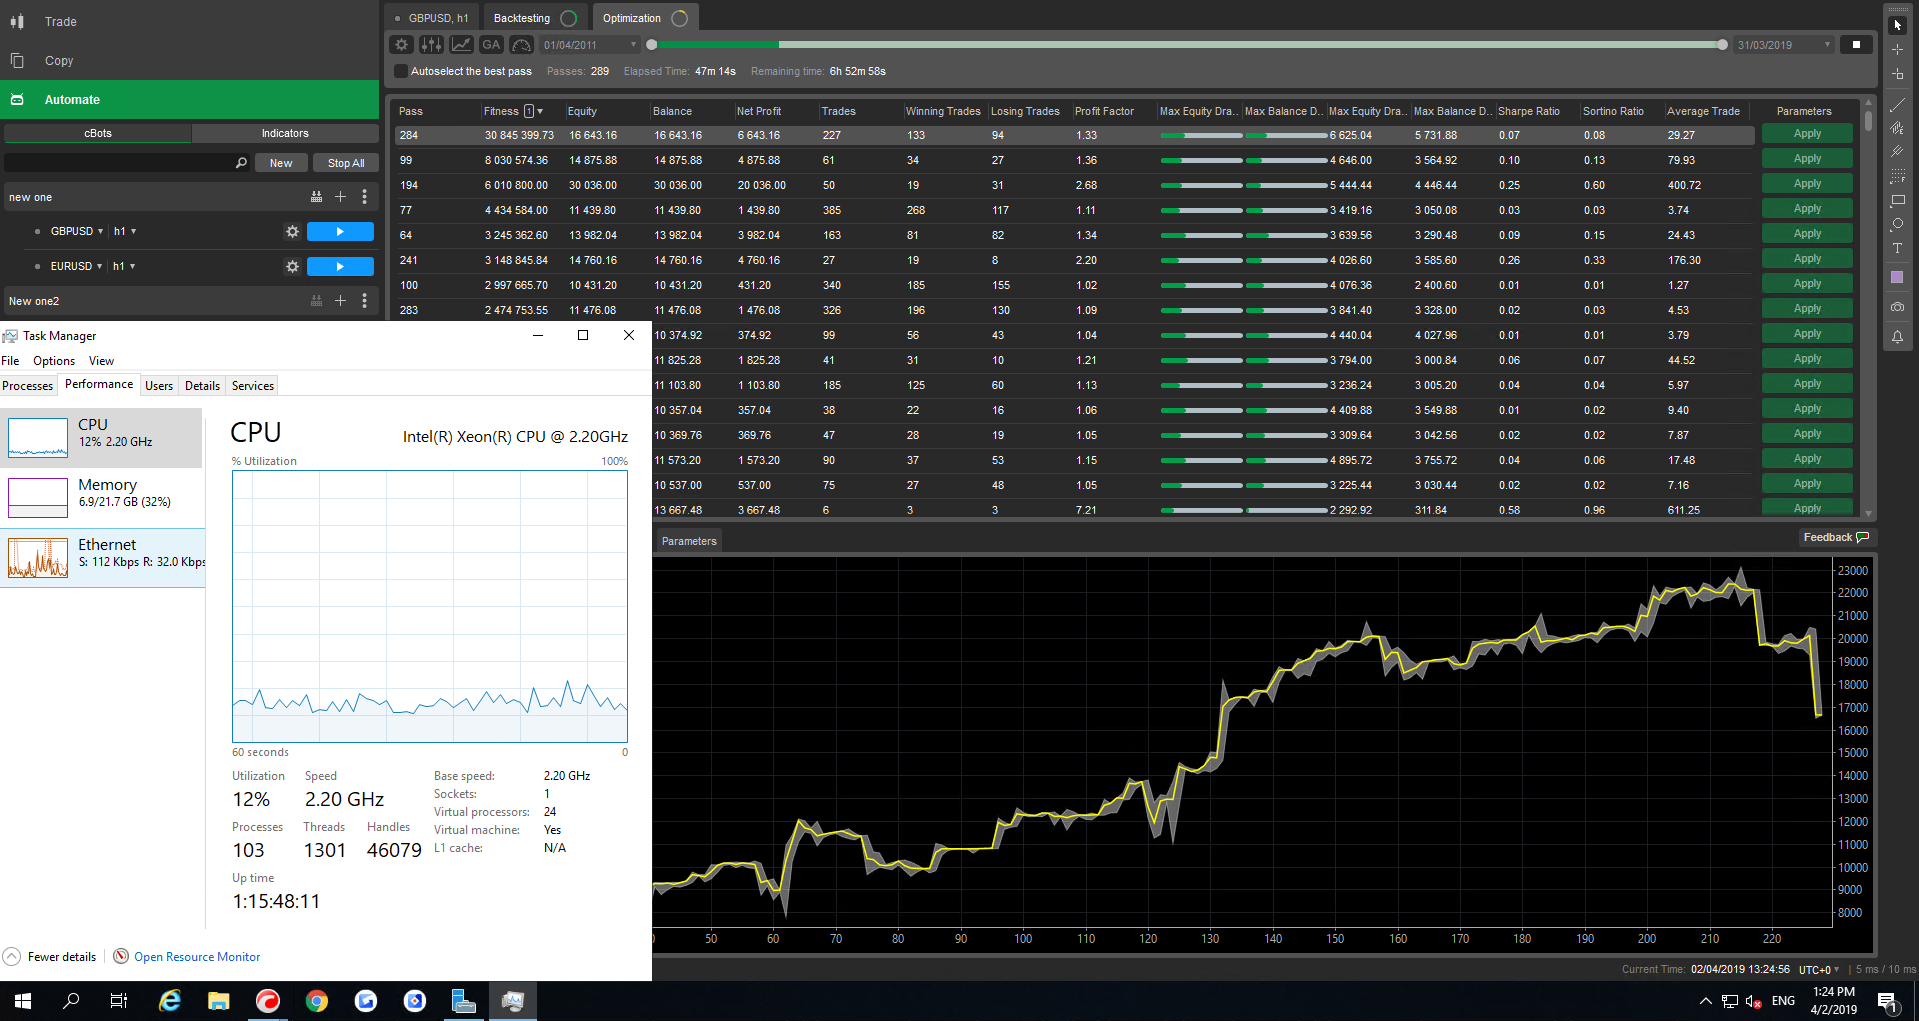Select the text drawing tool

pos(1897,249)
